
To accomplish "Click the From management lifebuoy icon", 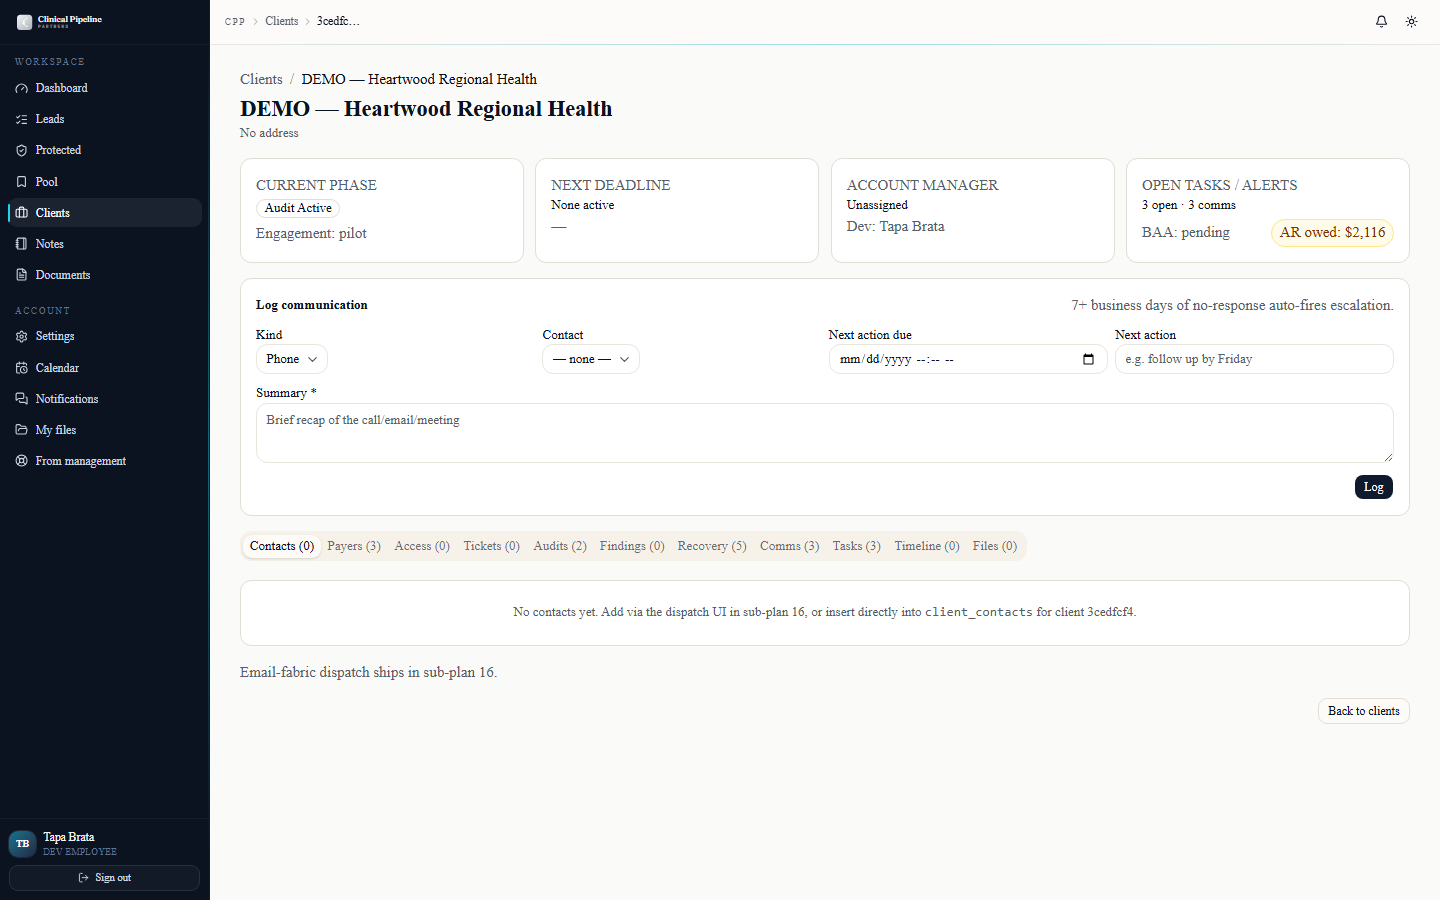I will pyautogui.click(x=22, y=461).
